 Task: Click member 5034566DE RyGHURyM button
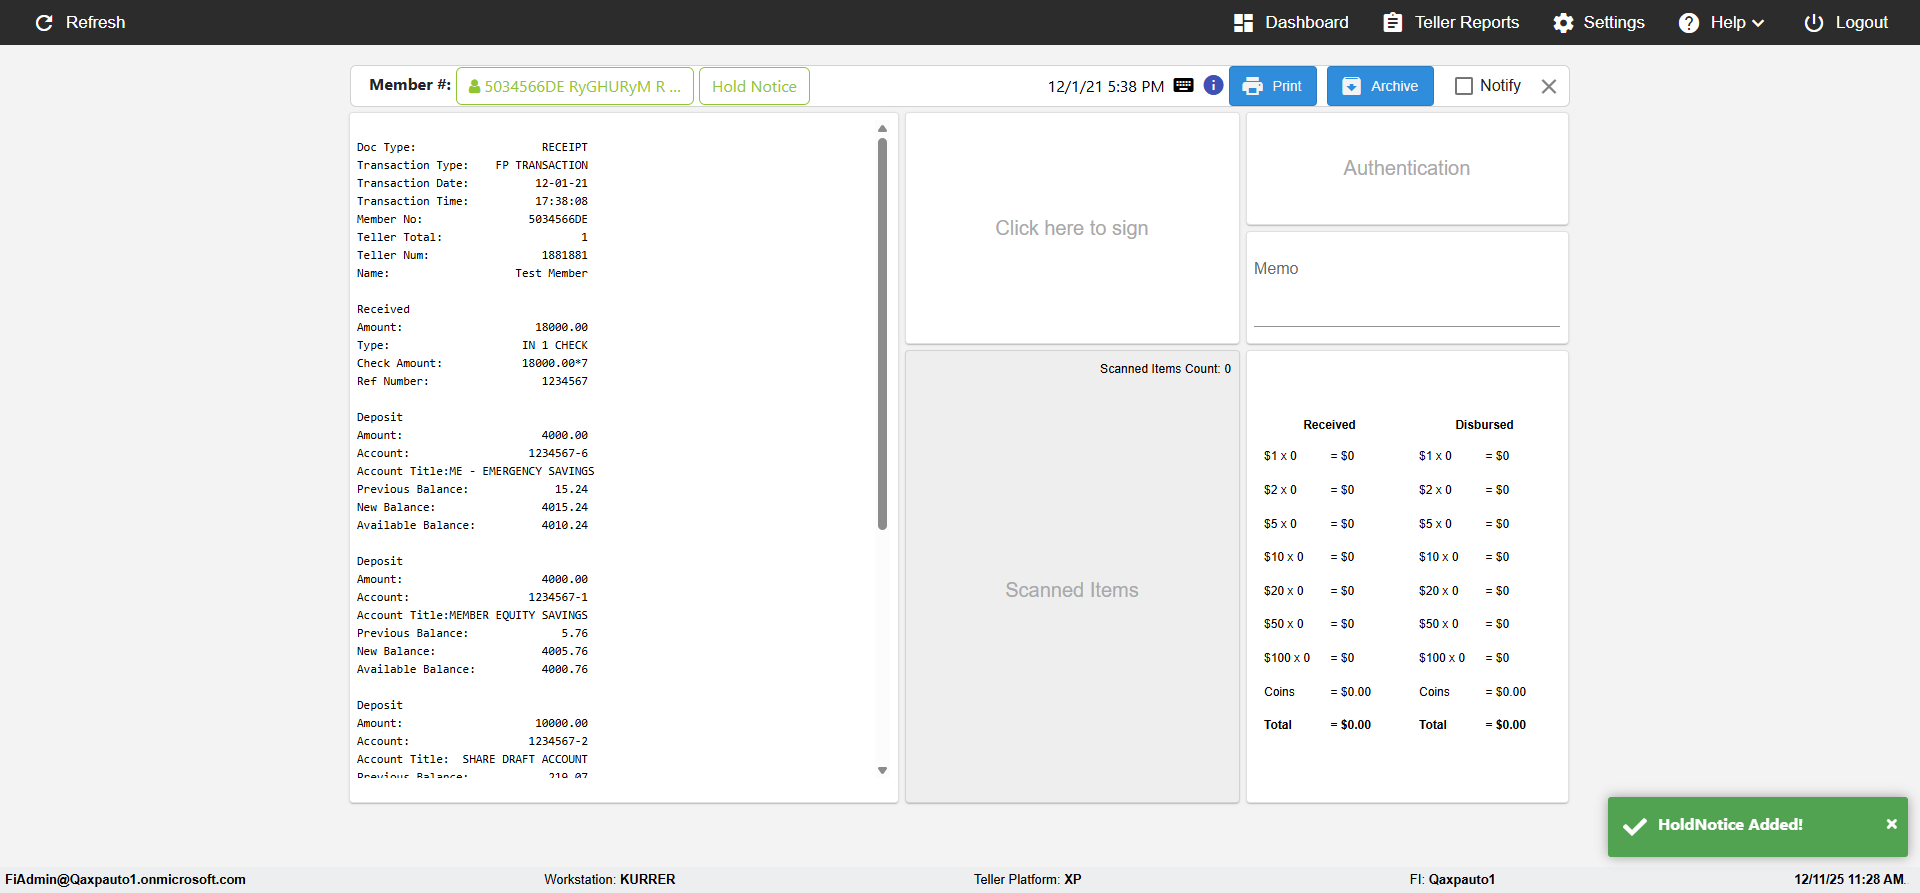click(575, 86)
